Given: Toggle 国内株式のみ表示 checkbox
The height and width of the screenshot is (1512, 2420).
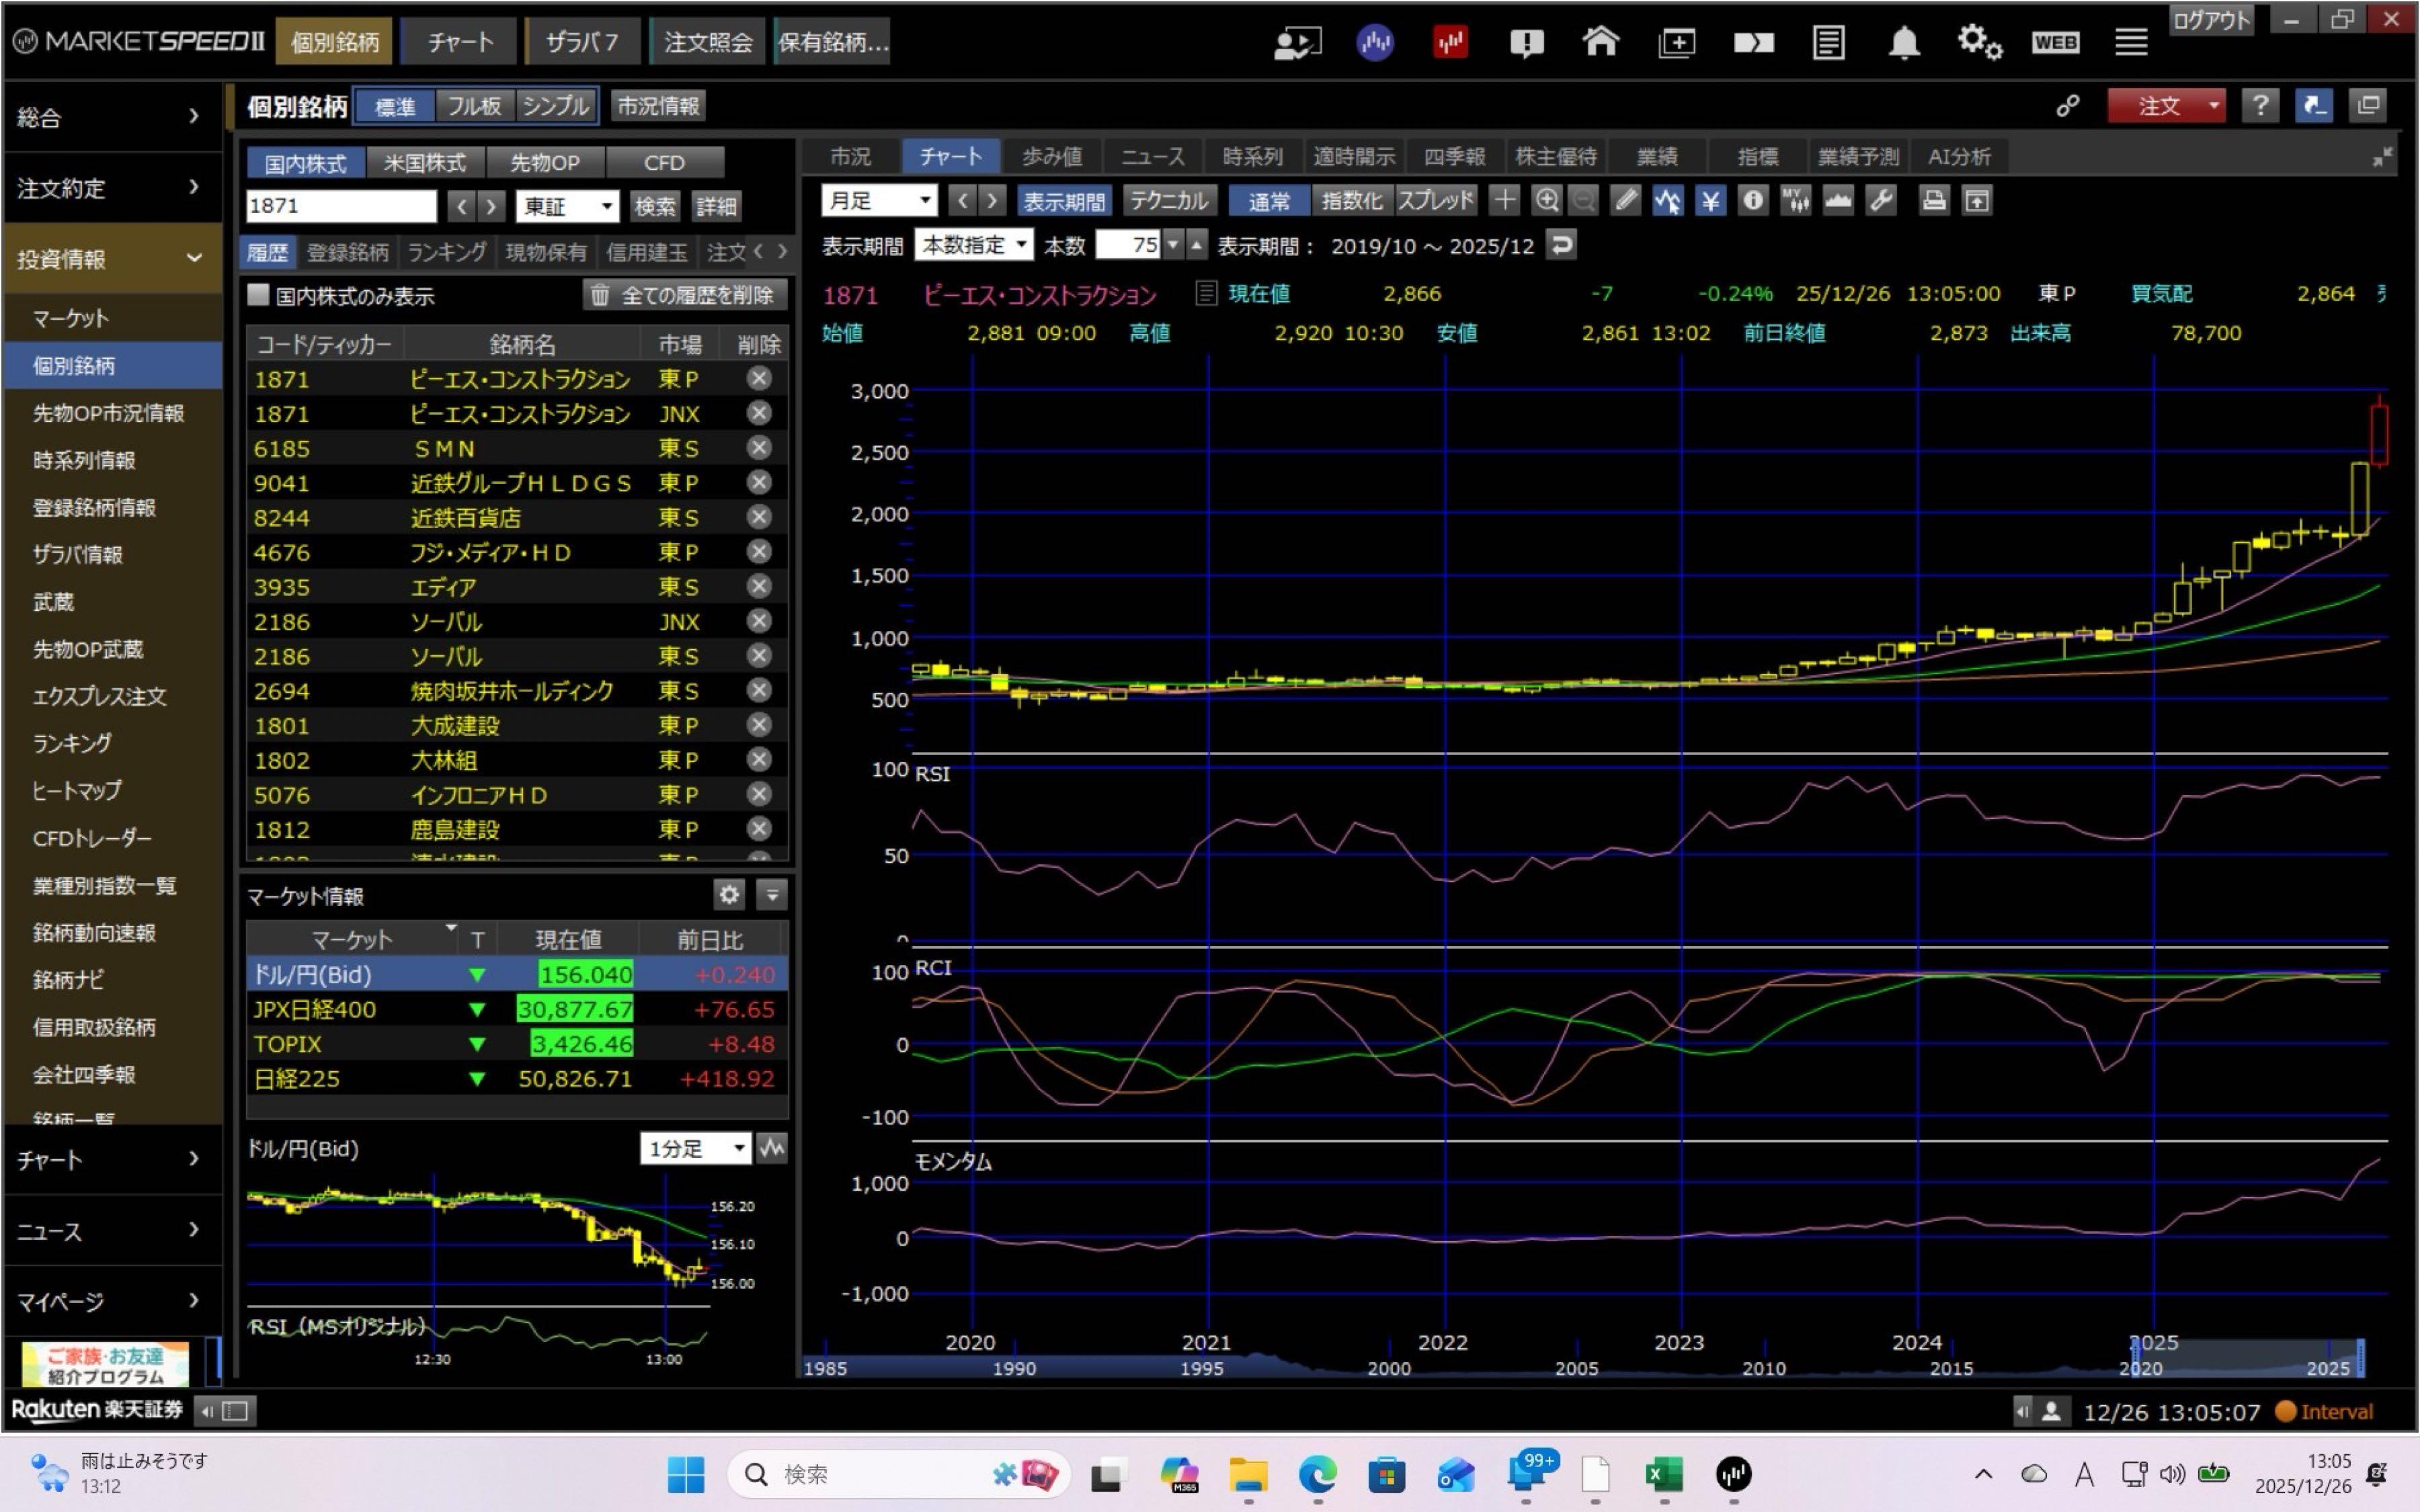Looking at the screenshot, I should tap(259, 295).
